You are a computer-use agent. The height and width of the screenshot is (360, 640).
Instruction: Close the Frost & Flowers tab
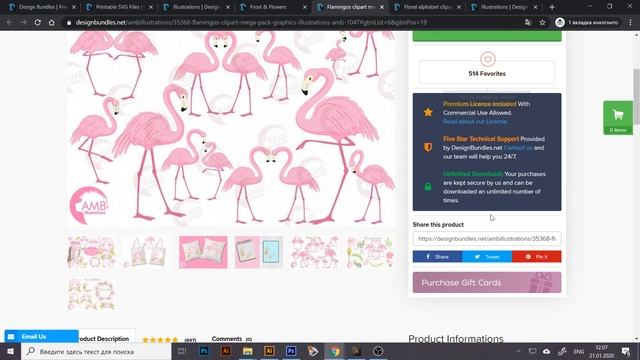(x=304, y=7)
